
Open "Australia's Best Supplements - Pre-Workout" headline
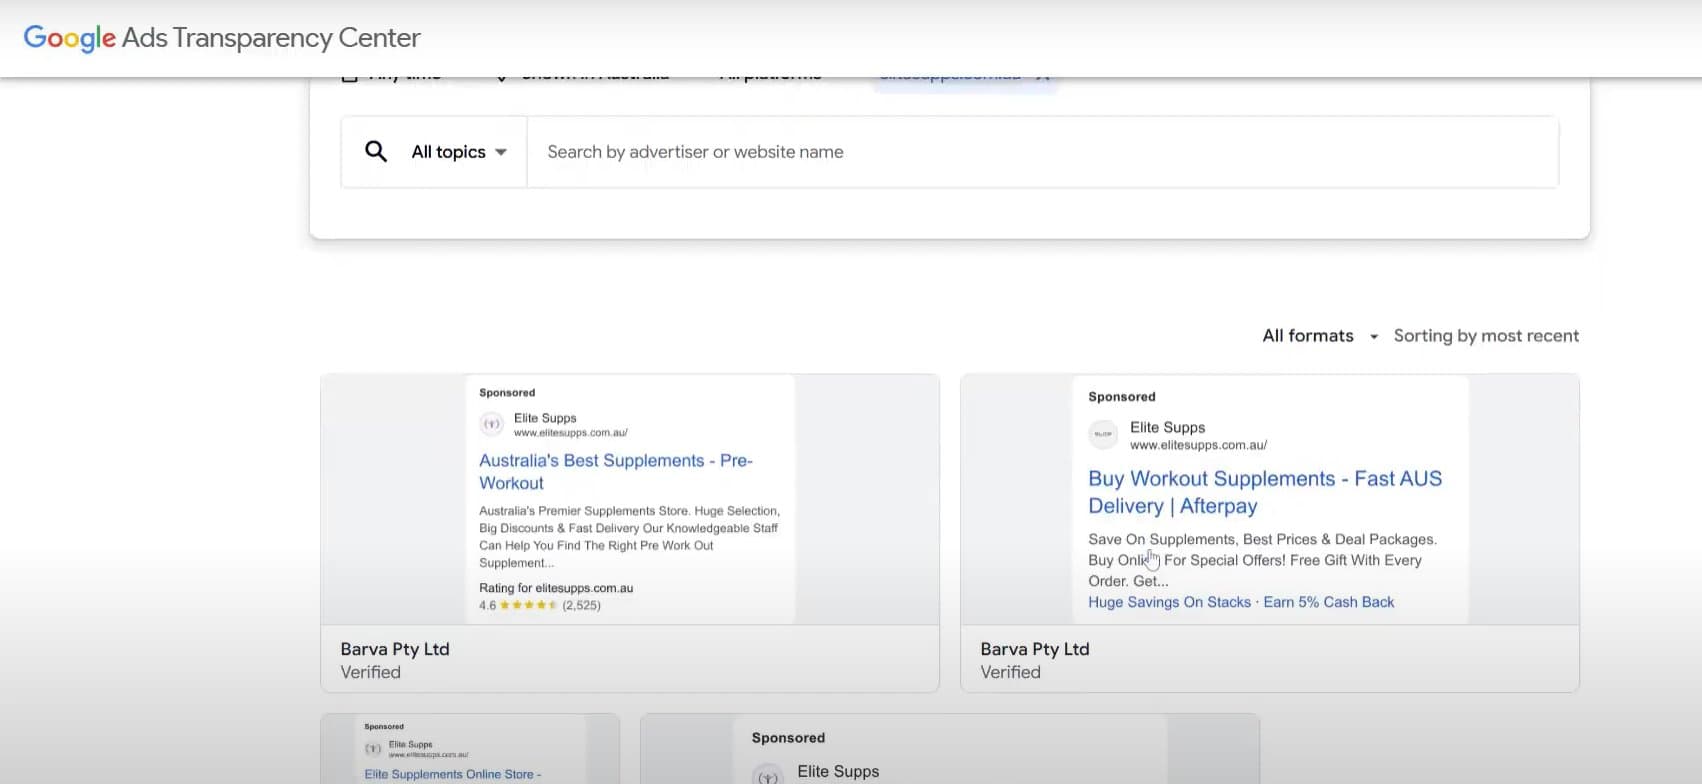click(x=615, y=471)
